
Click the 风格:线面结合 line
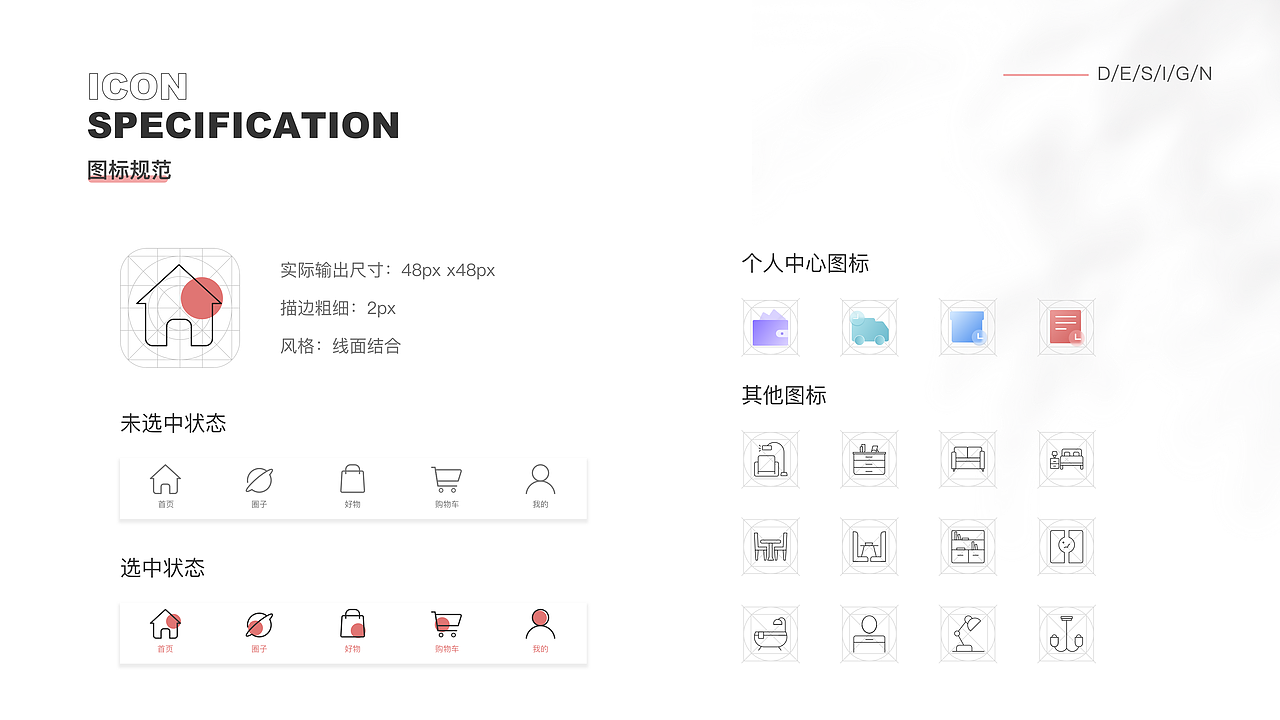[x=340, y=346]
